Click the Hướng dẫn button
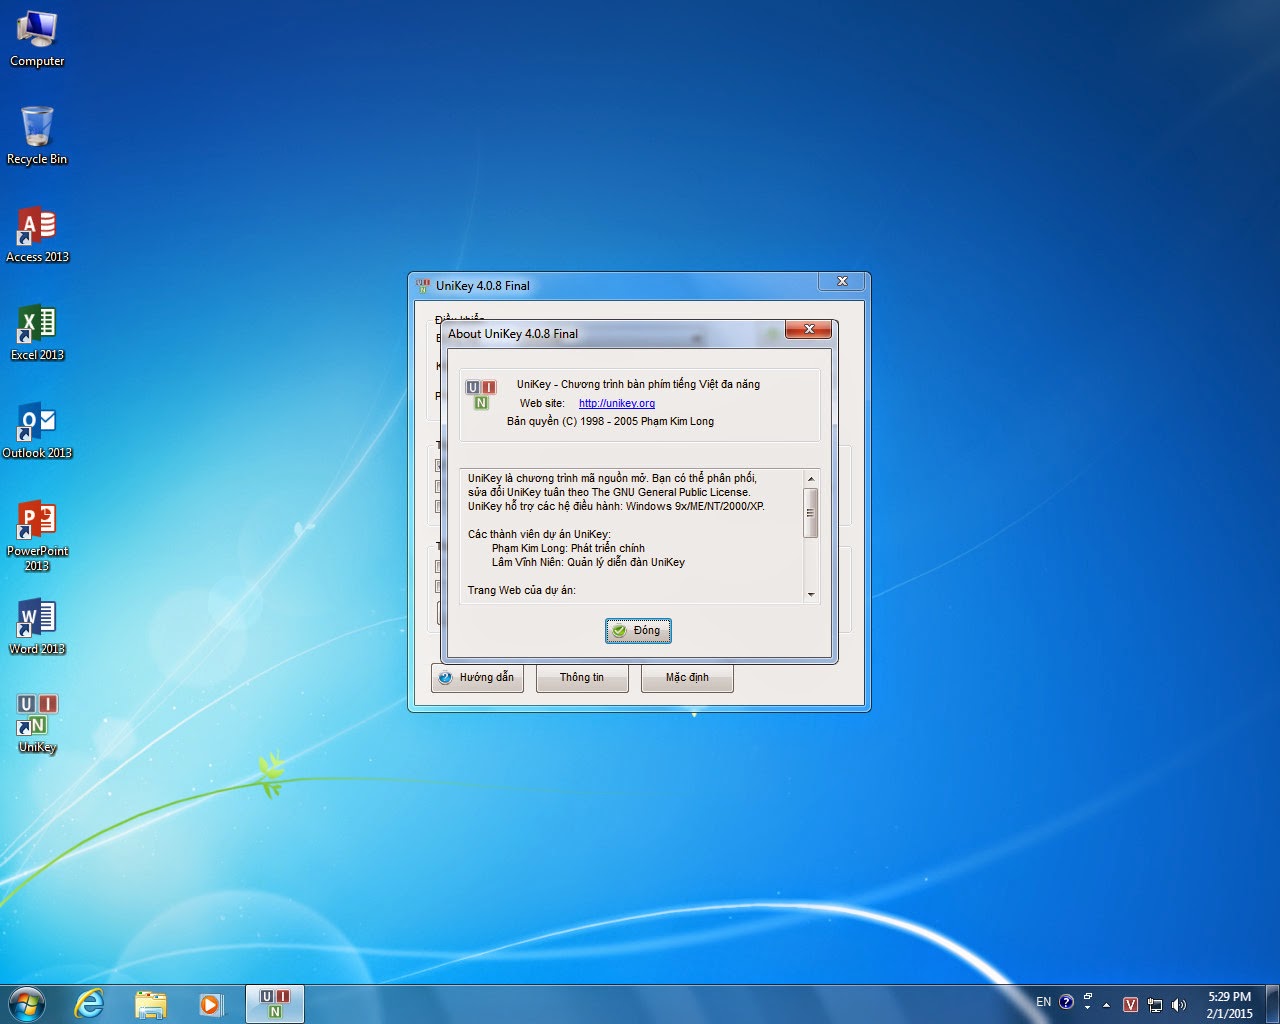1280x1024 pixels. click(477, 677)
